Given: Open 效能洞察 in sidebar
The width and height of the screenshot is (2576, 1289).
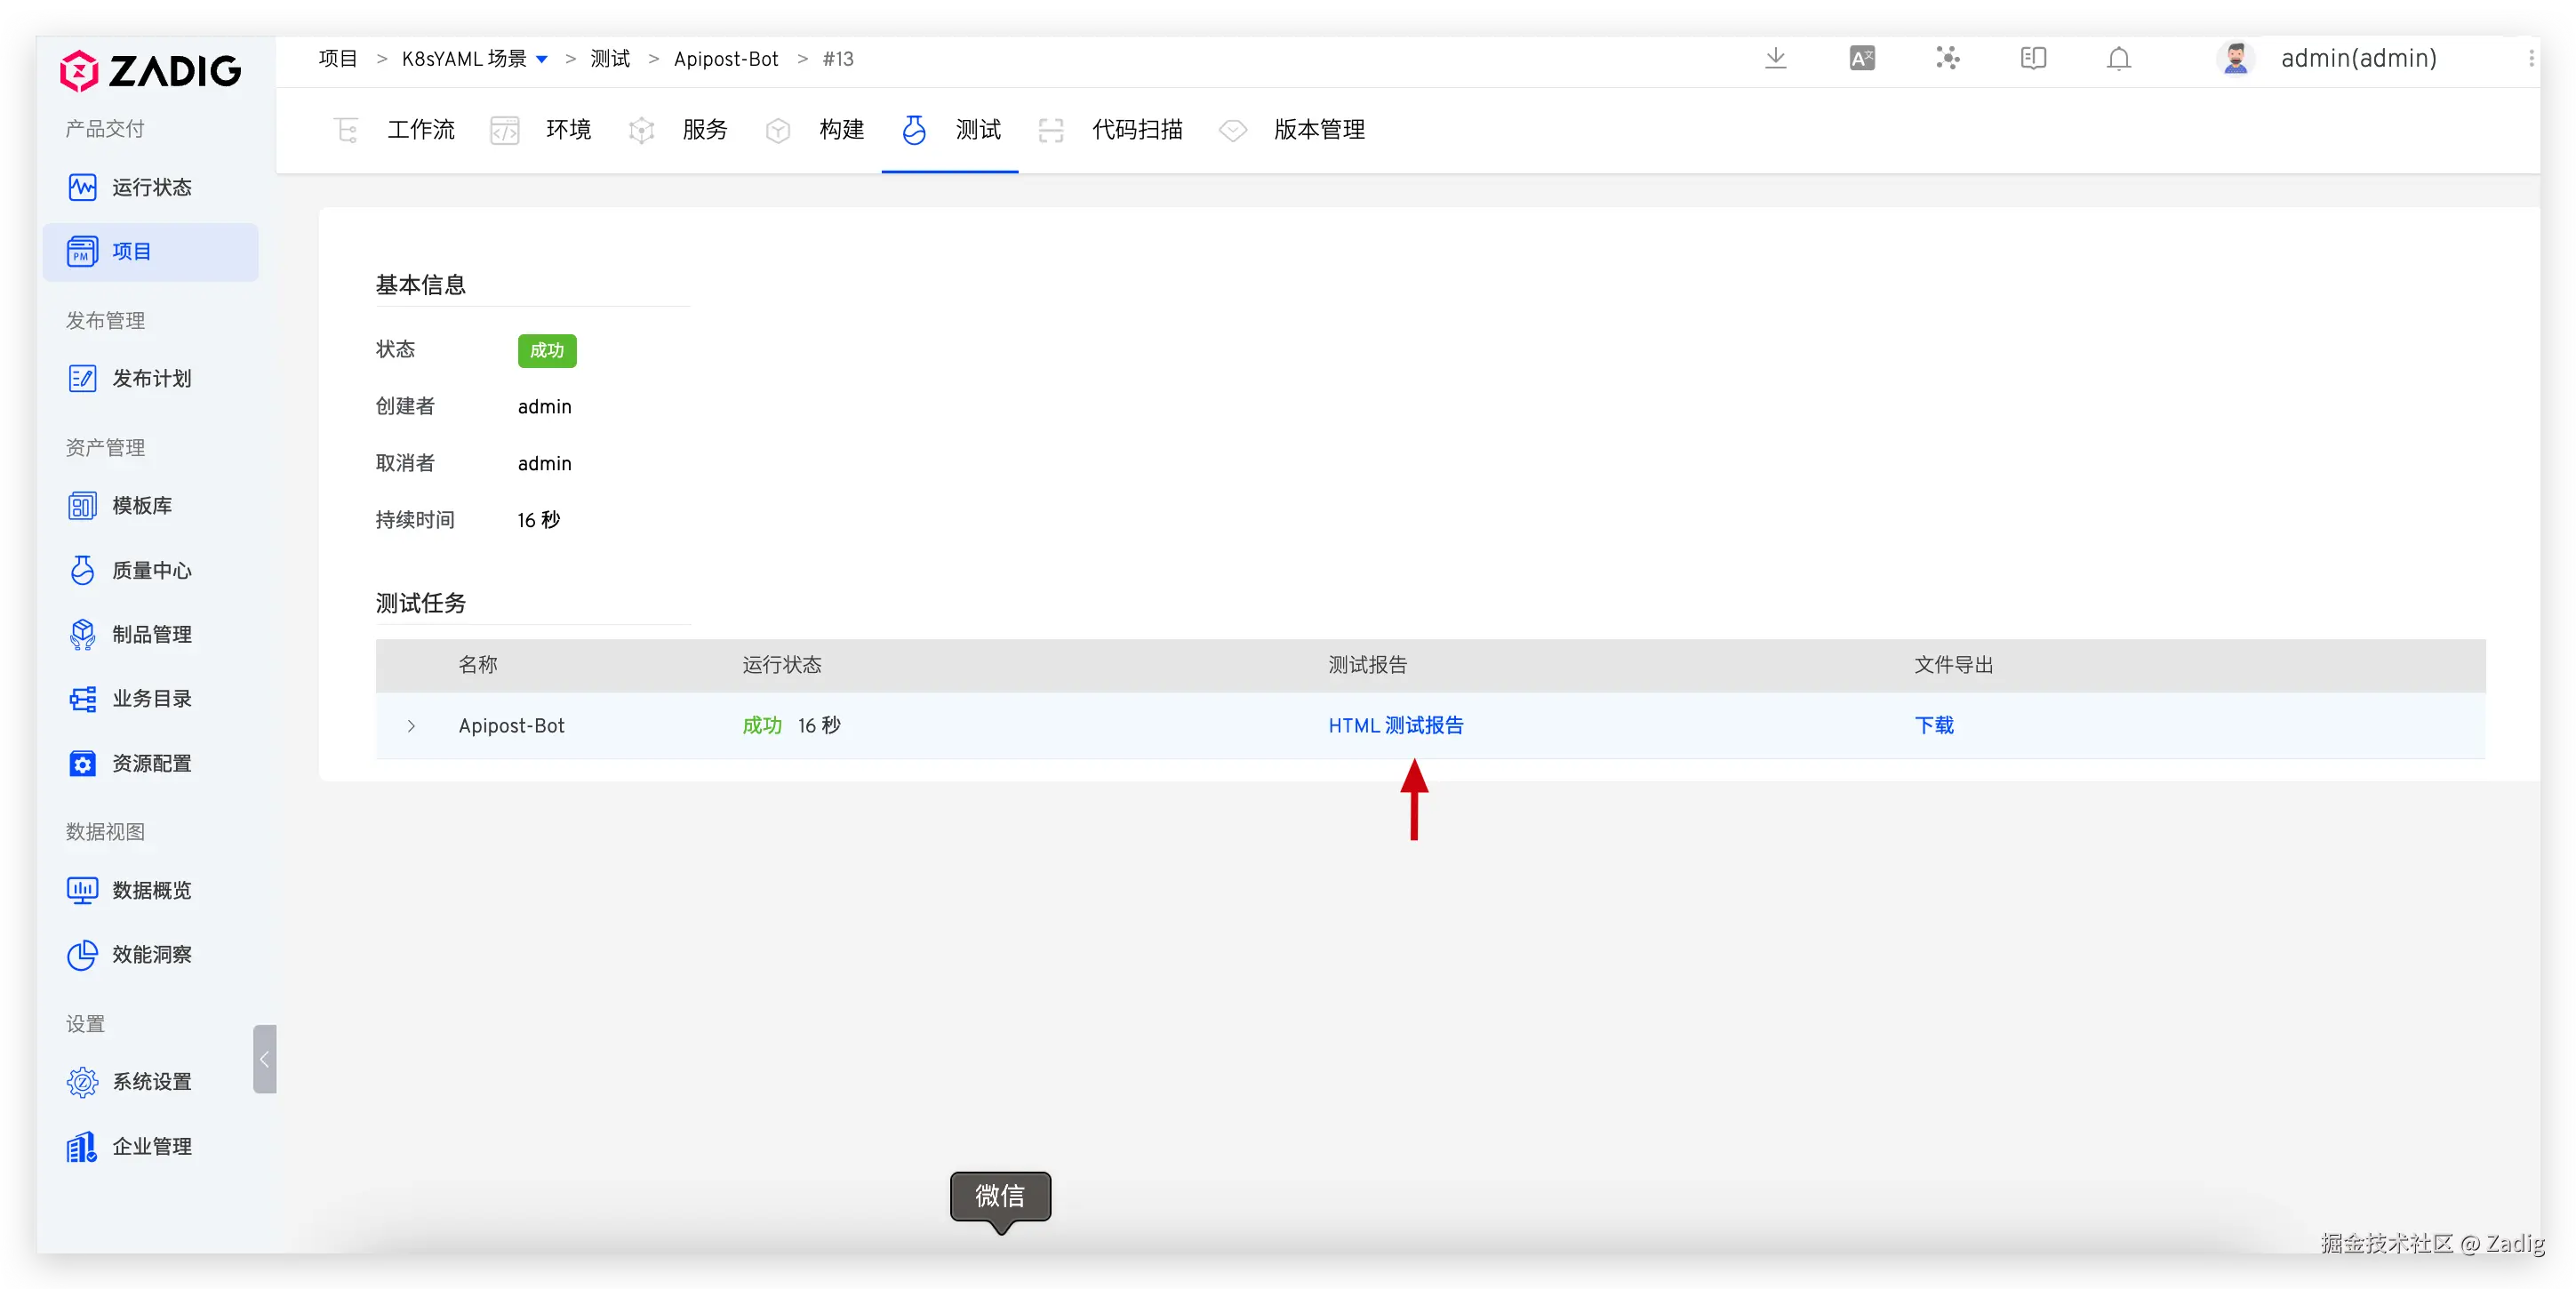Looking at the screenshot, I should click(151, 954).
